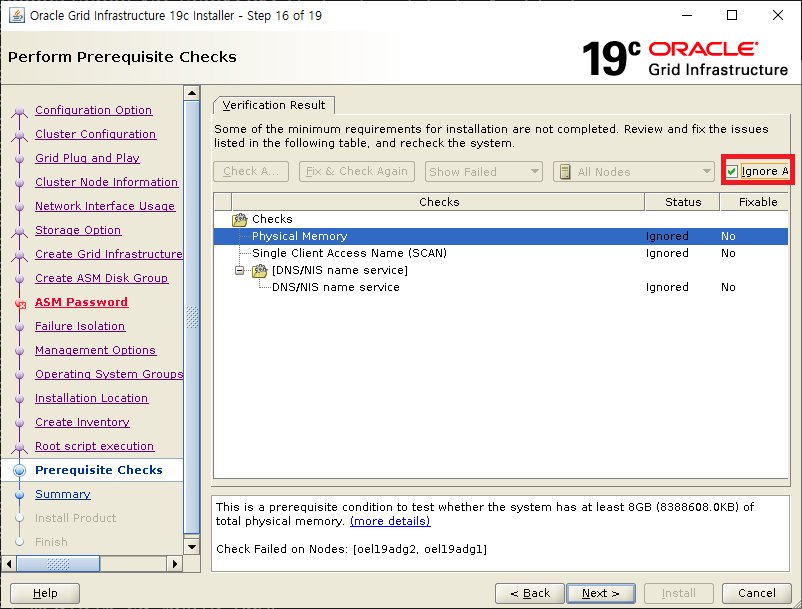802x609 pixels.
Task: Open the more details link
Action: pyautogui.click(x=390, y=521)
